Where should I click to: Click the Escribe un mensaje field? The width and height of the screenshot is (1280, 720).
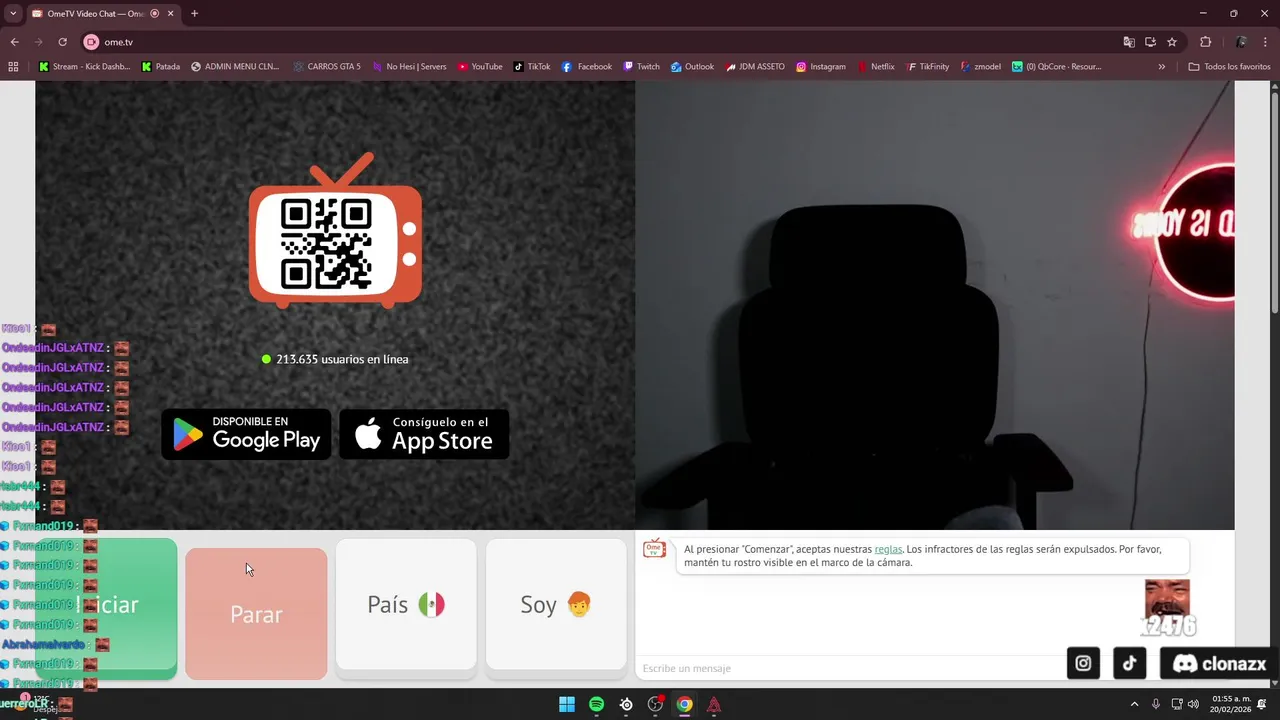(850, 668)
